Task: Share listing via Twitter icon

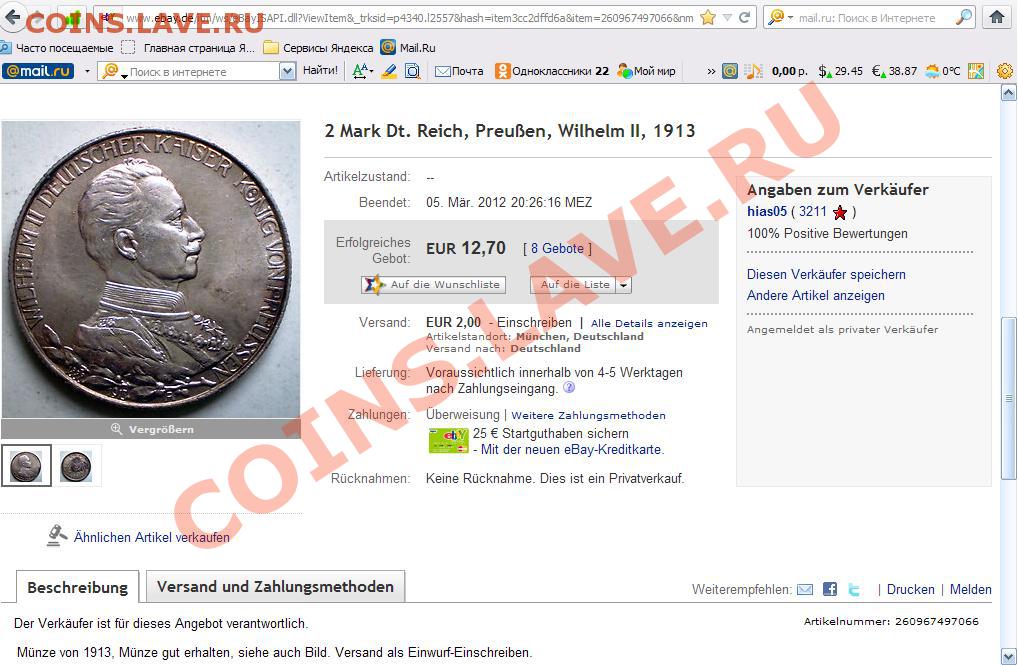Action: [x=854, y=589]
